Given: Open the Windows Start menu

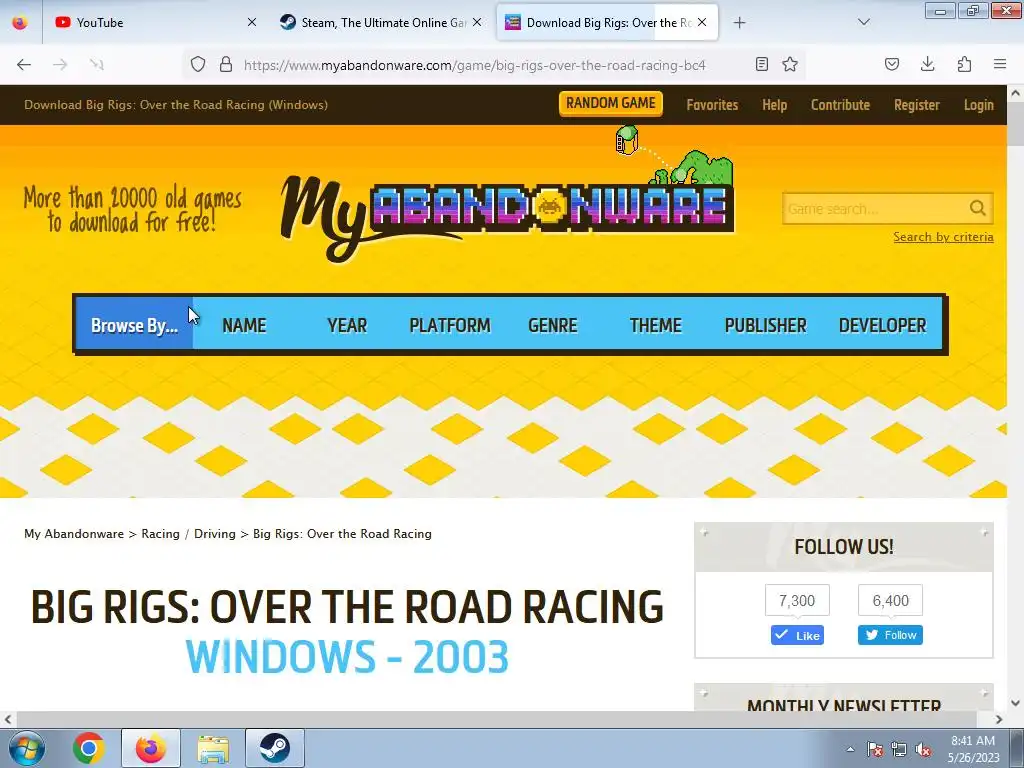Looking at the screenshot, I should 25,748.
